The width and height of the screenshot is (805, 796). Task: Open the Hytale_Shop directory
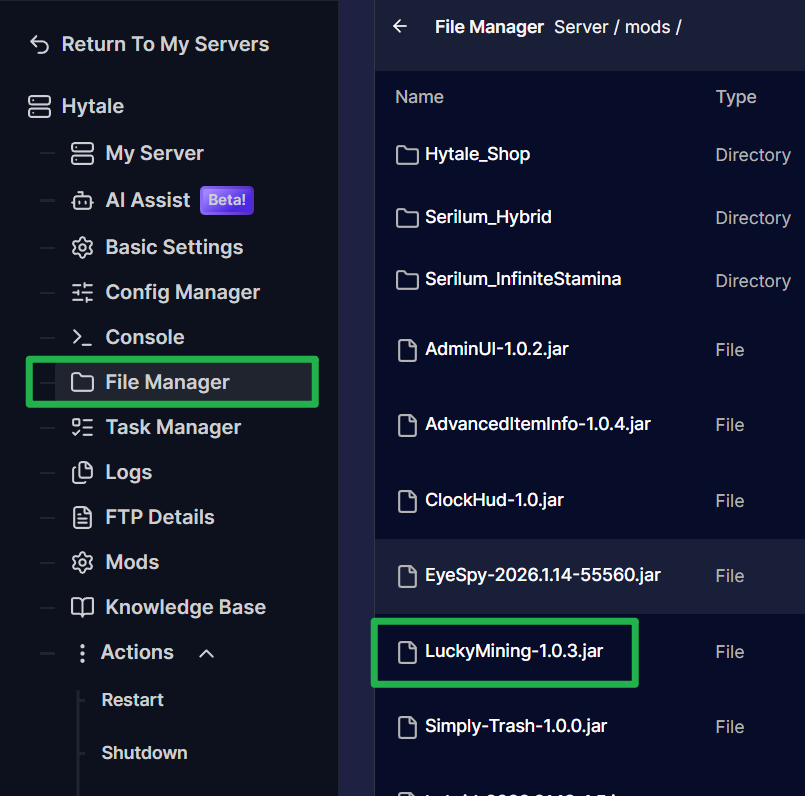coord(477,155)
